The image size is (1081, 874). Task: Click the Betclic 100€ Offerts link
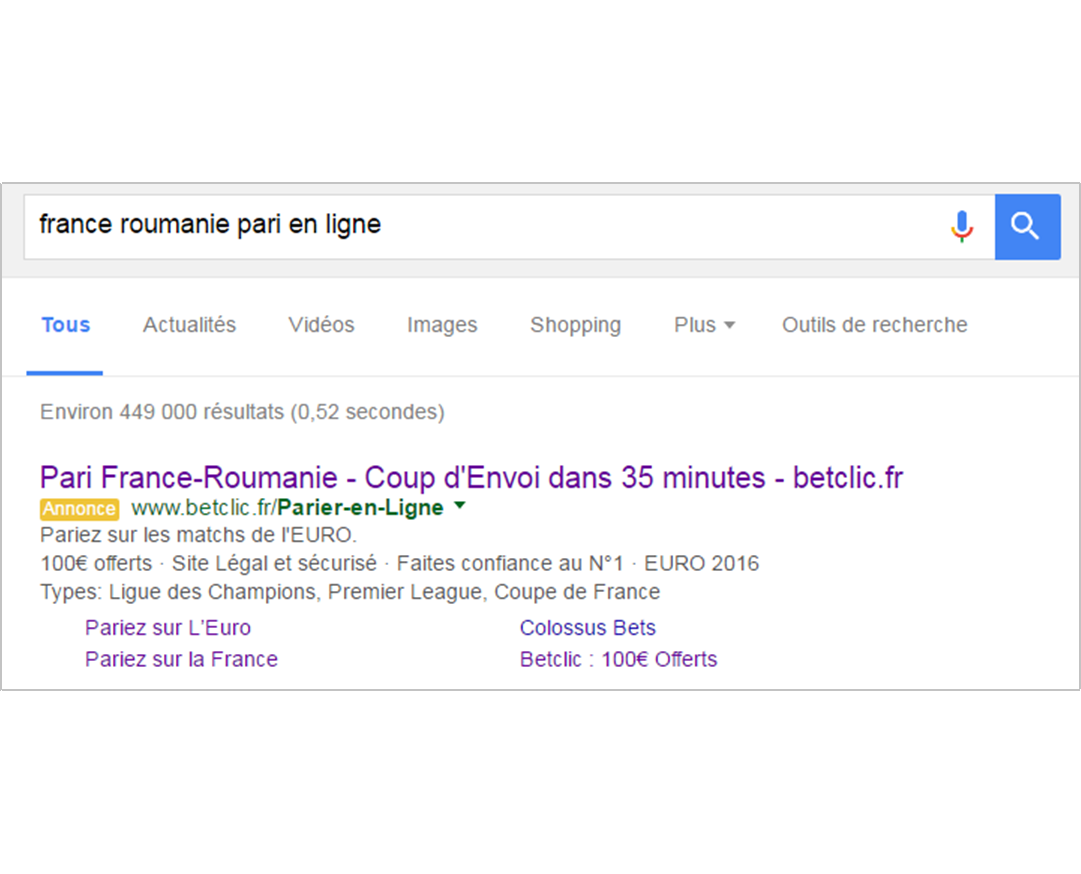[618, 659]
